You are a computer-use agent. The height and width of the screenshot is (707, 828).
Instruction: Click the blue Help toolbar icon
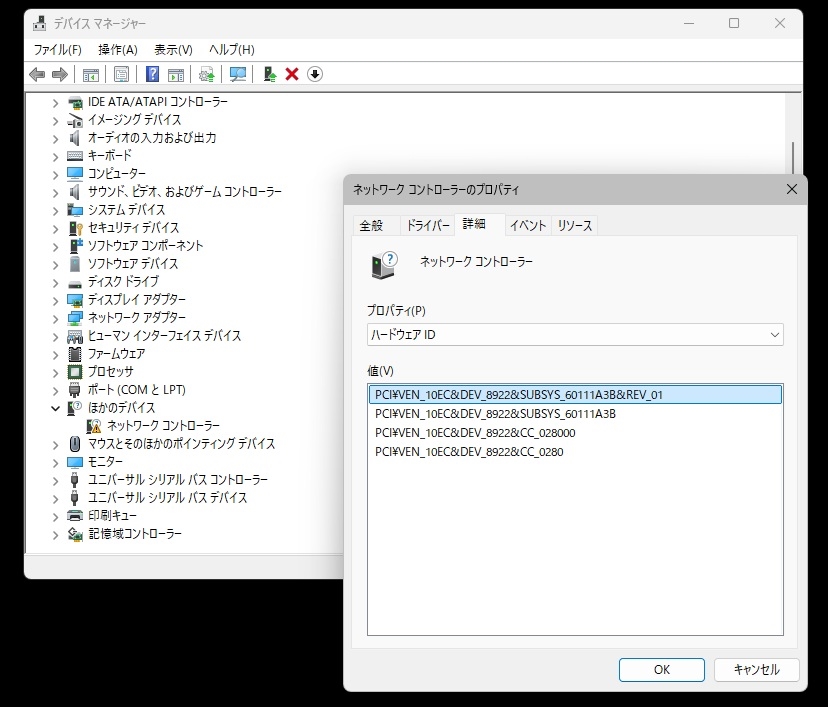click(153, 74)
